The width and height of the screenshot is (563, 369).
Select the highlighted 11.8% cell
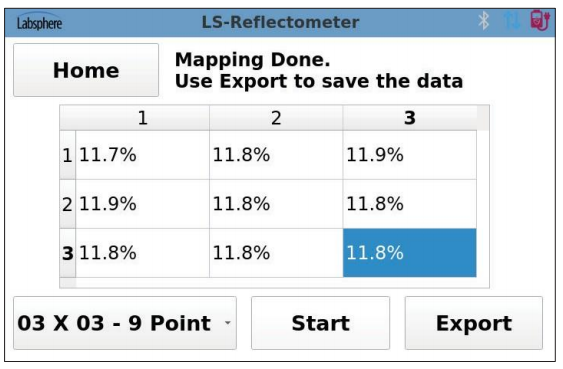click(410, 253)
